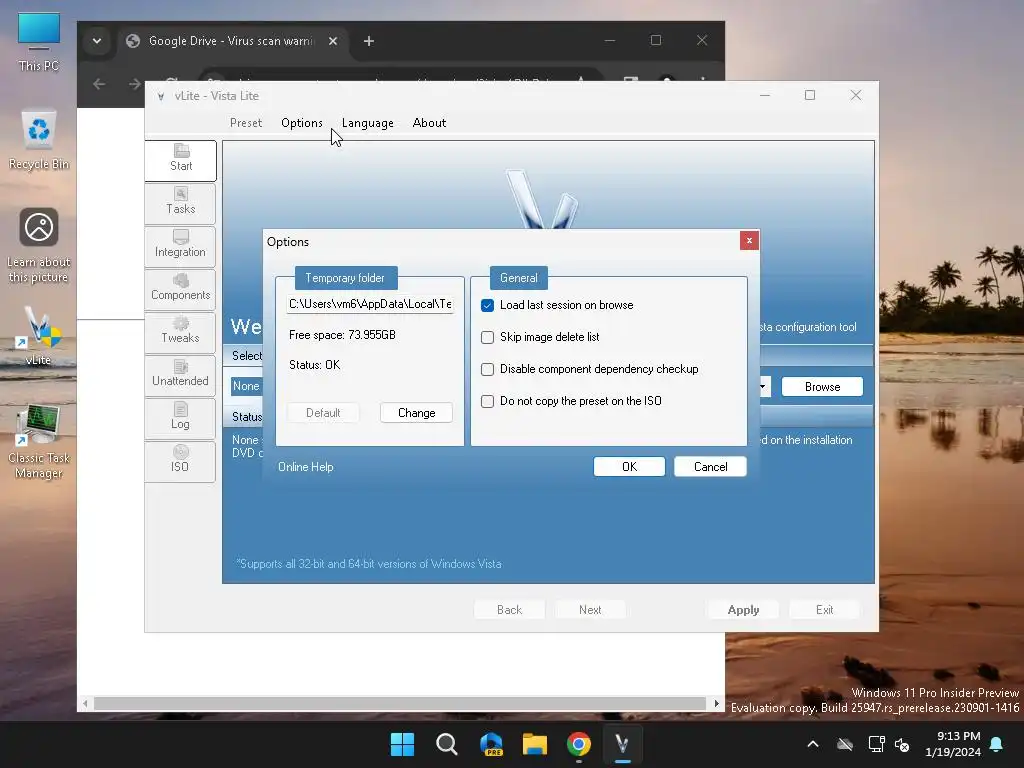Open File Explorer from taskbar

pos(535,744)
